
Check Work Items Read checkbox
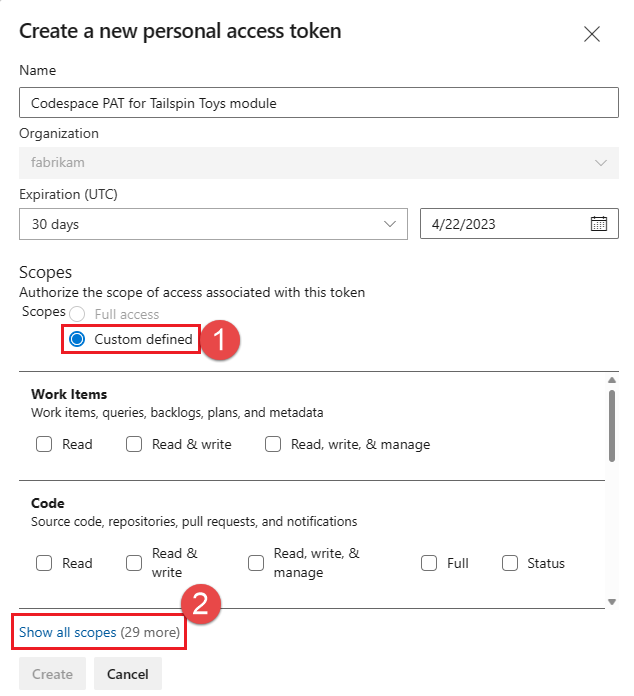point(45,444)
